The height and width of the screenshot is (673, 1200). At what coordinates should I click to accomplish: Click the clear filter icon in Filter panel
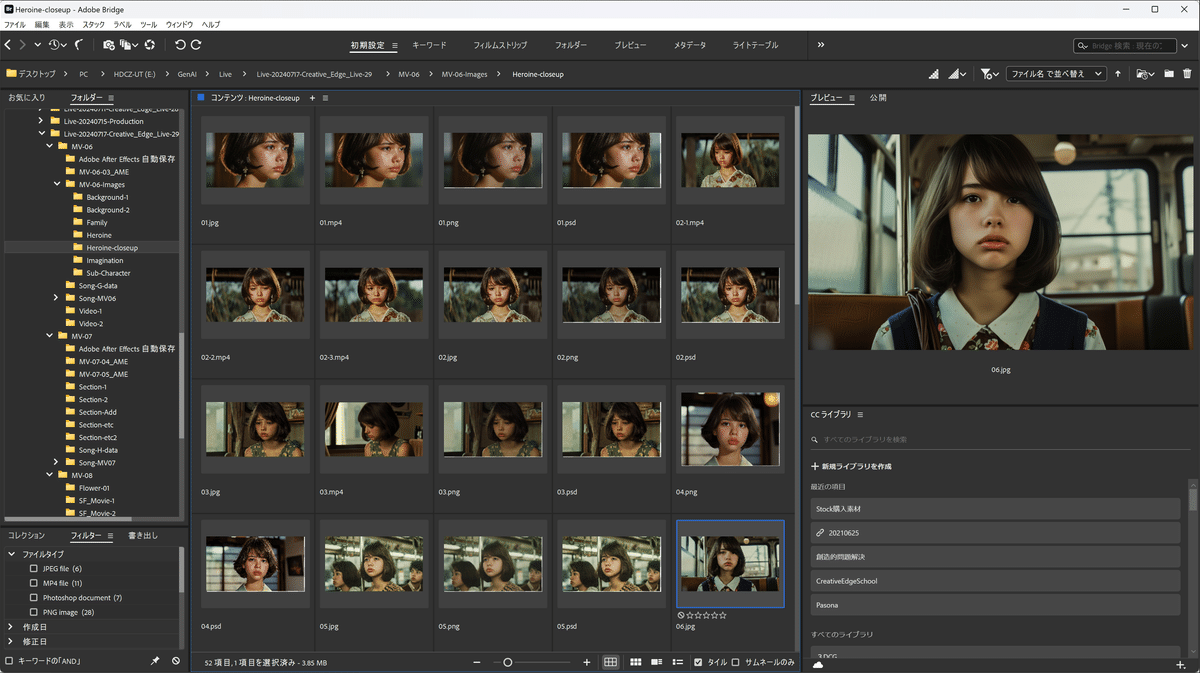tap(176, 661)
